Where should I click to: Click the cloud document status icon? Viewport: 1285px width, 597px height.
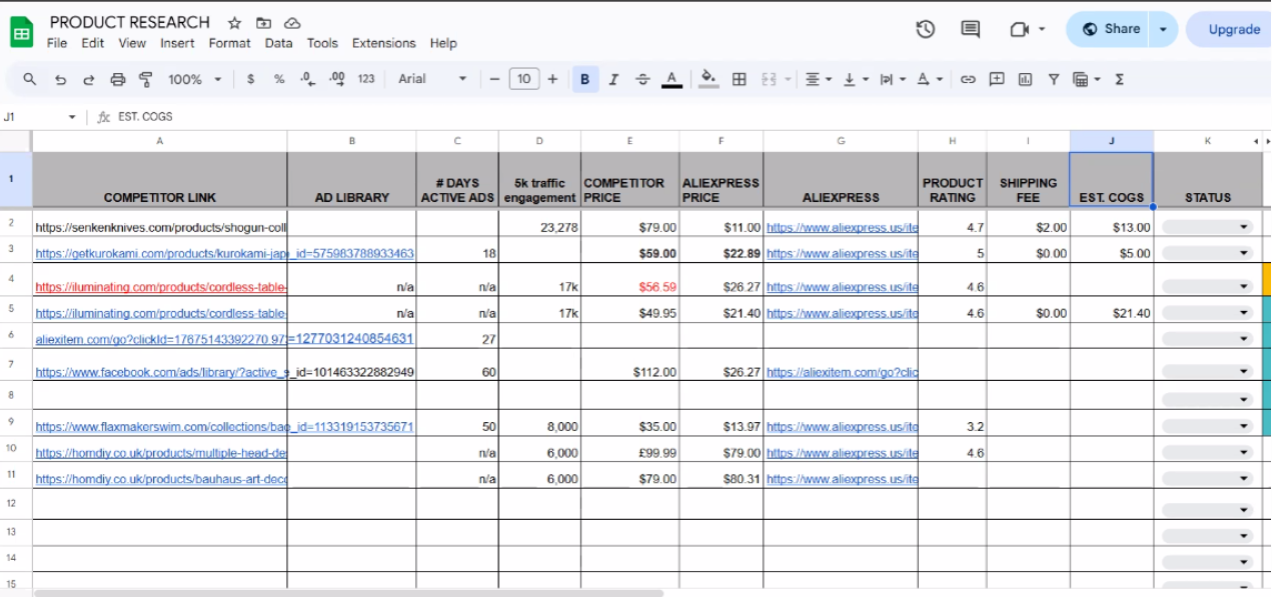[292, 22]
